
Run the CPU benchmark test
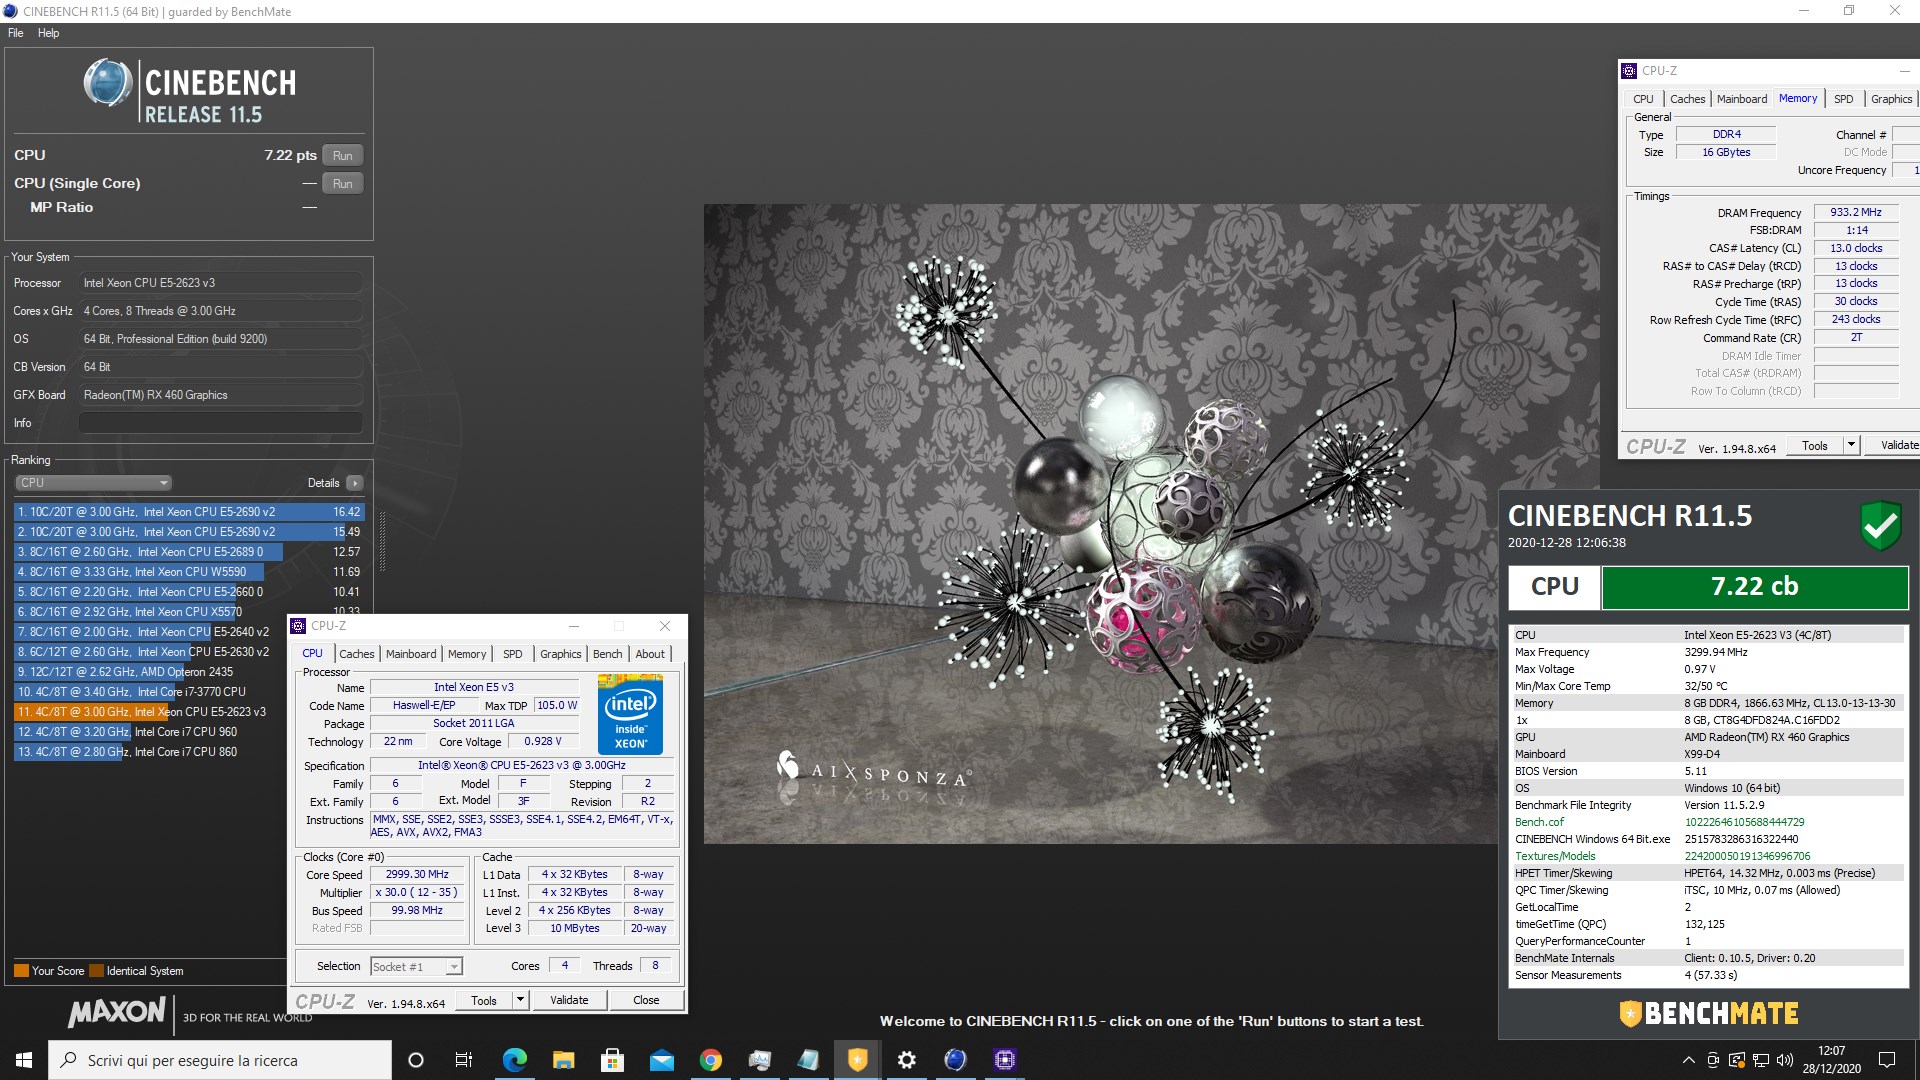[x=342, y=156]
